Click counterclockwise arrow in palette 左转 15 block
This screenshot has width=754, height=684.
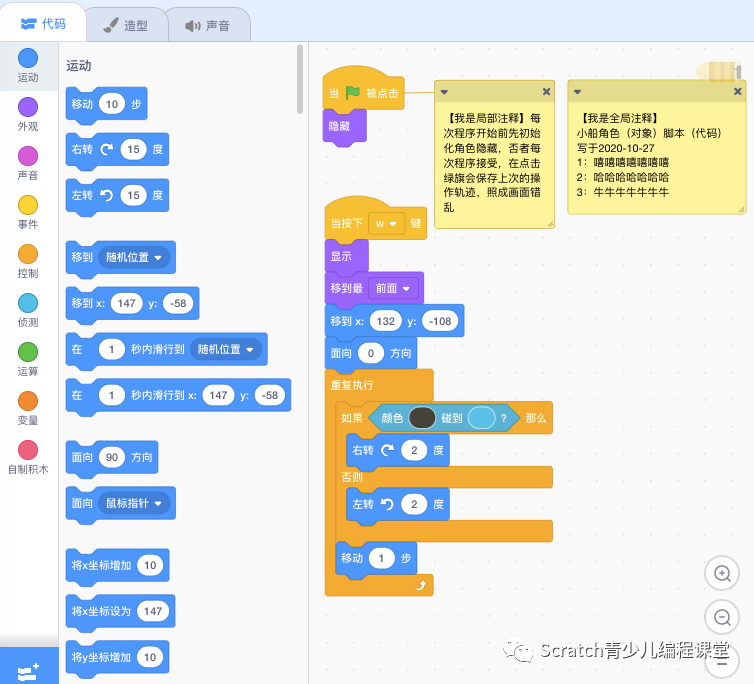click(x=106, y=195)
